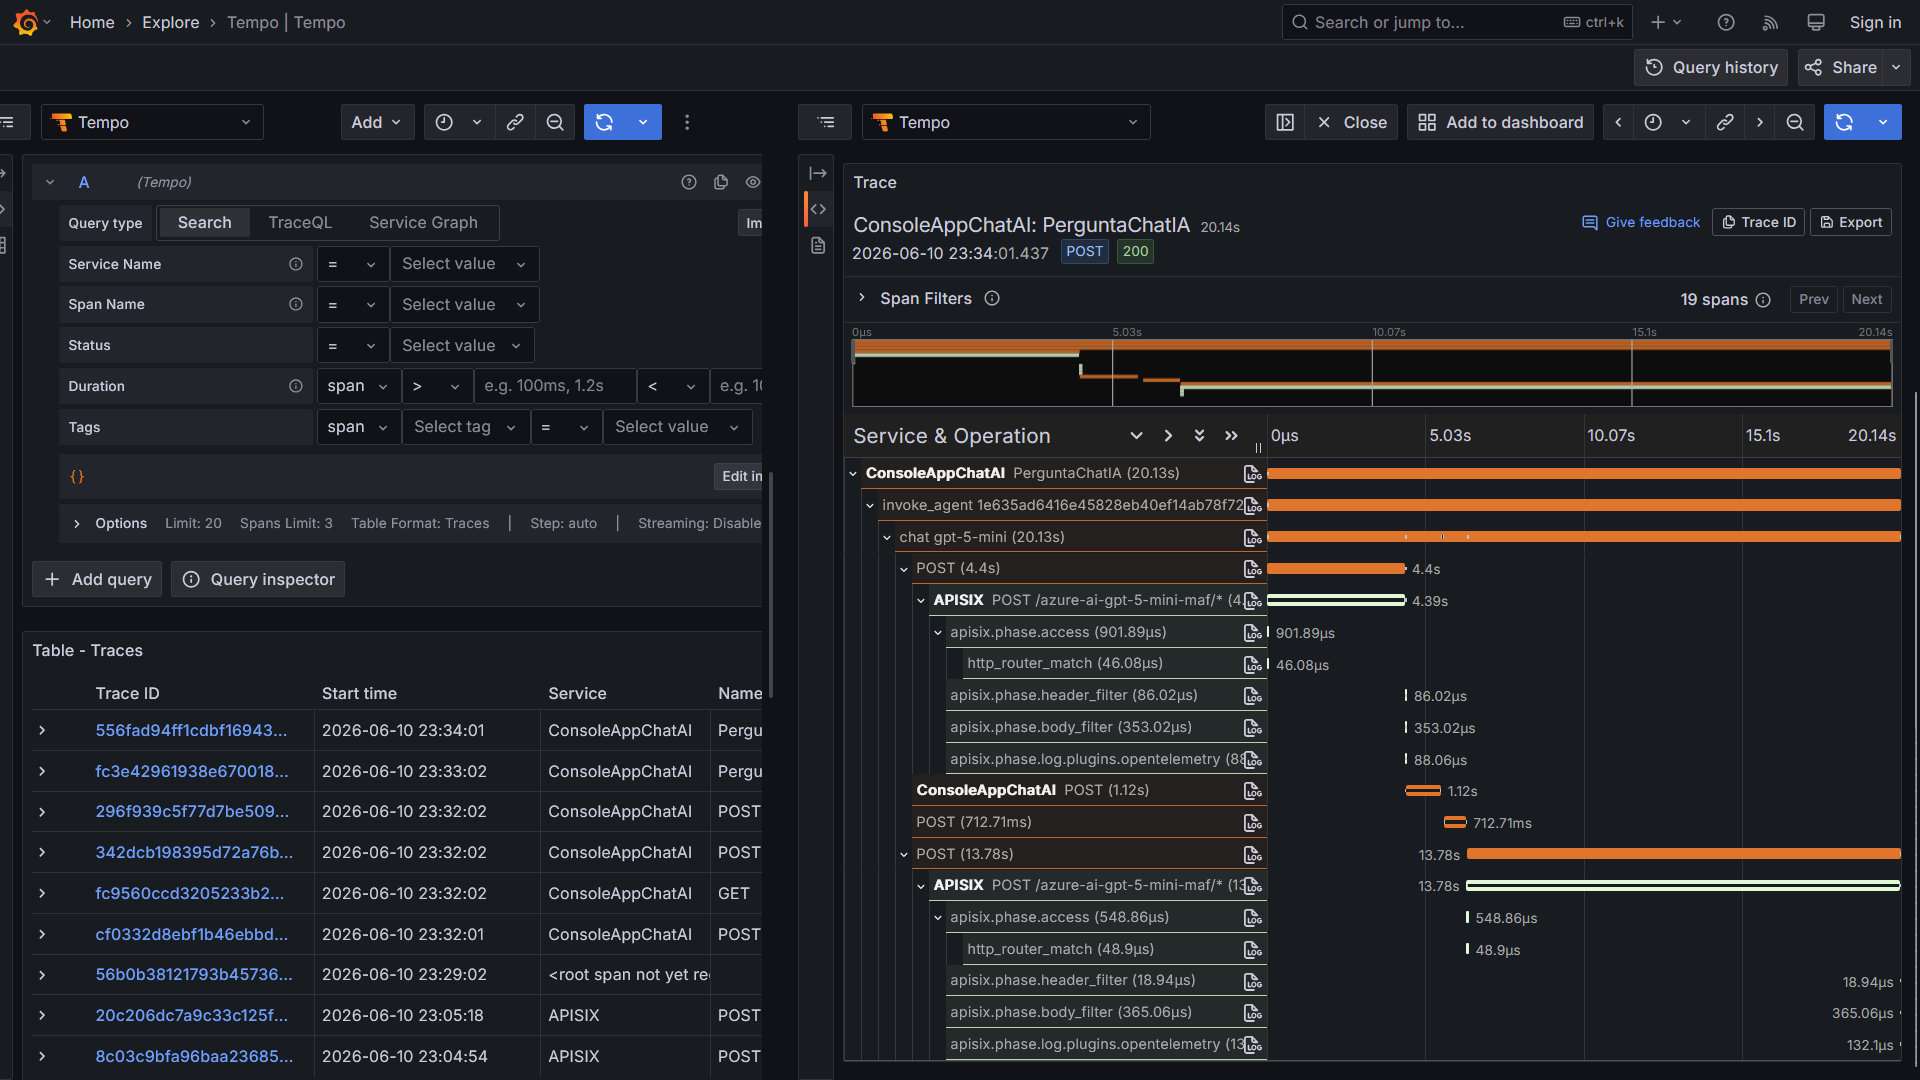This screenshot has width=1920, height=1080.
Task: Open right pane content outline icon
Action: [826, 122]
